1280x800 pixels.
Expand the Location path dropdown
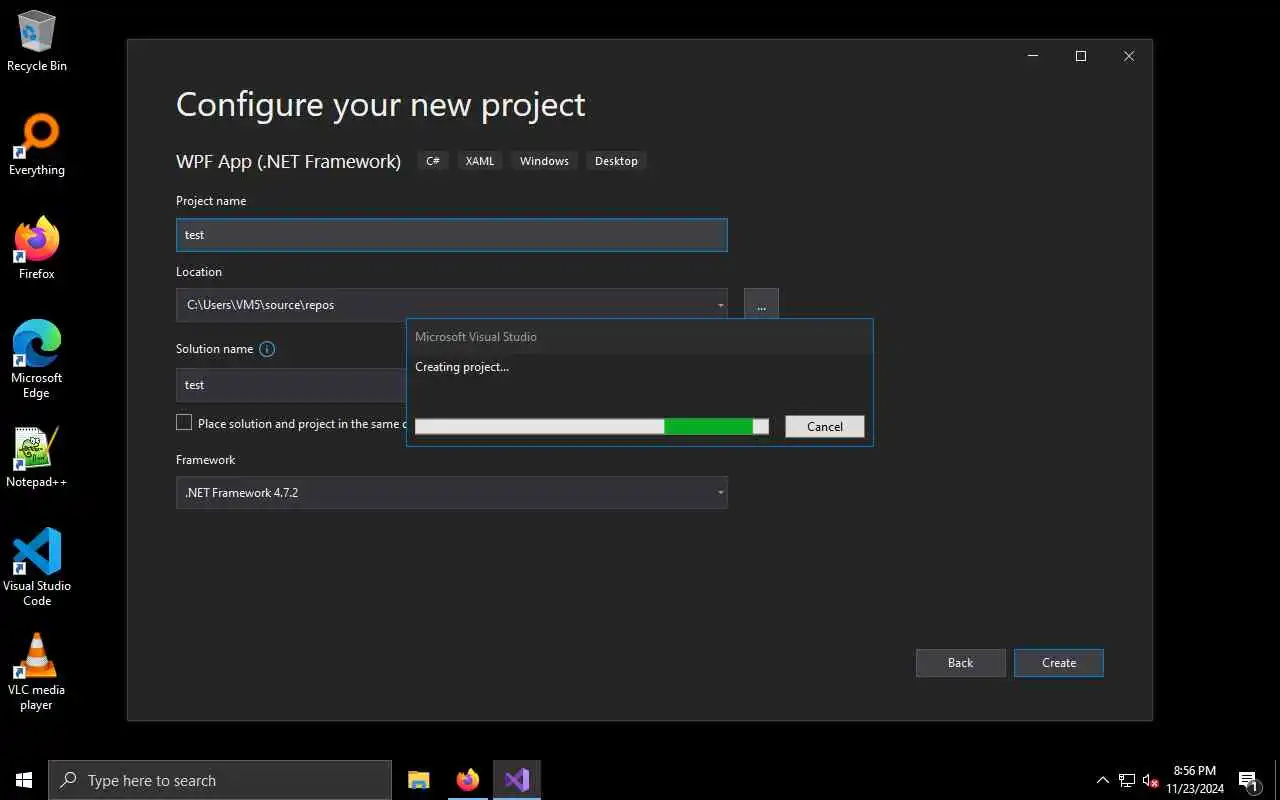pyautogui.click(x=721, y=305)
